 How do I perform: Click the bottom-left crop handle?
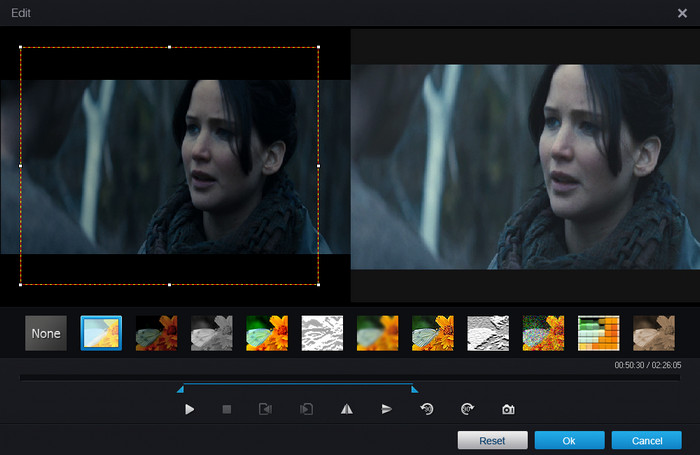[21, 284]
